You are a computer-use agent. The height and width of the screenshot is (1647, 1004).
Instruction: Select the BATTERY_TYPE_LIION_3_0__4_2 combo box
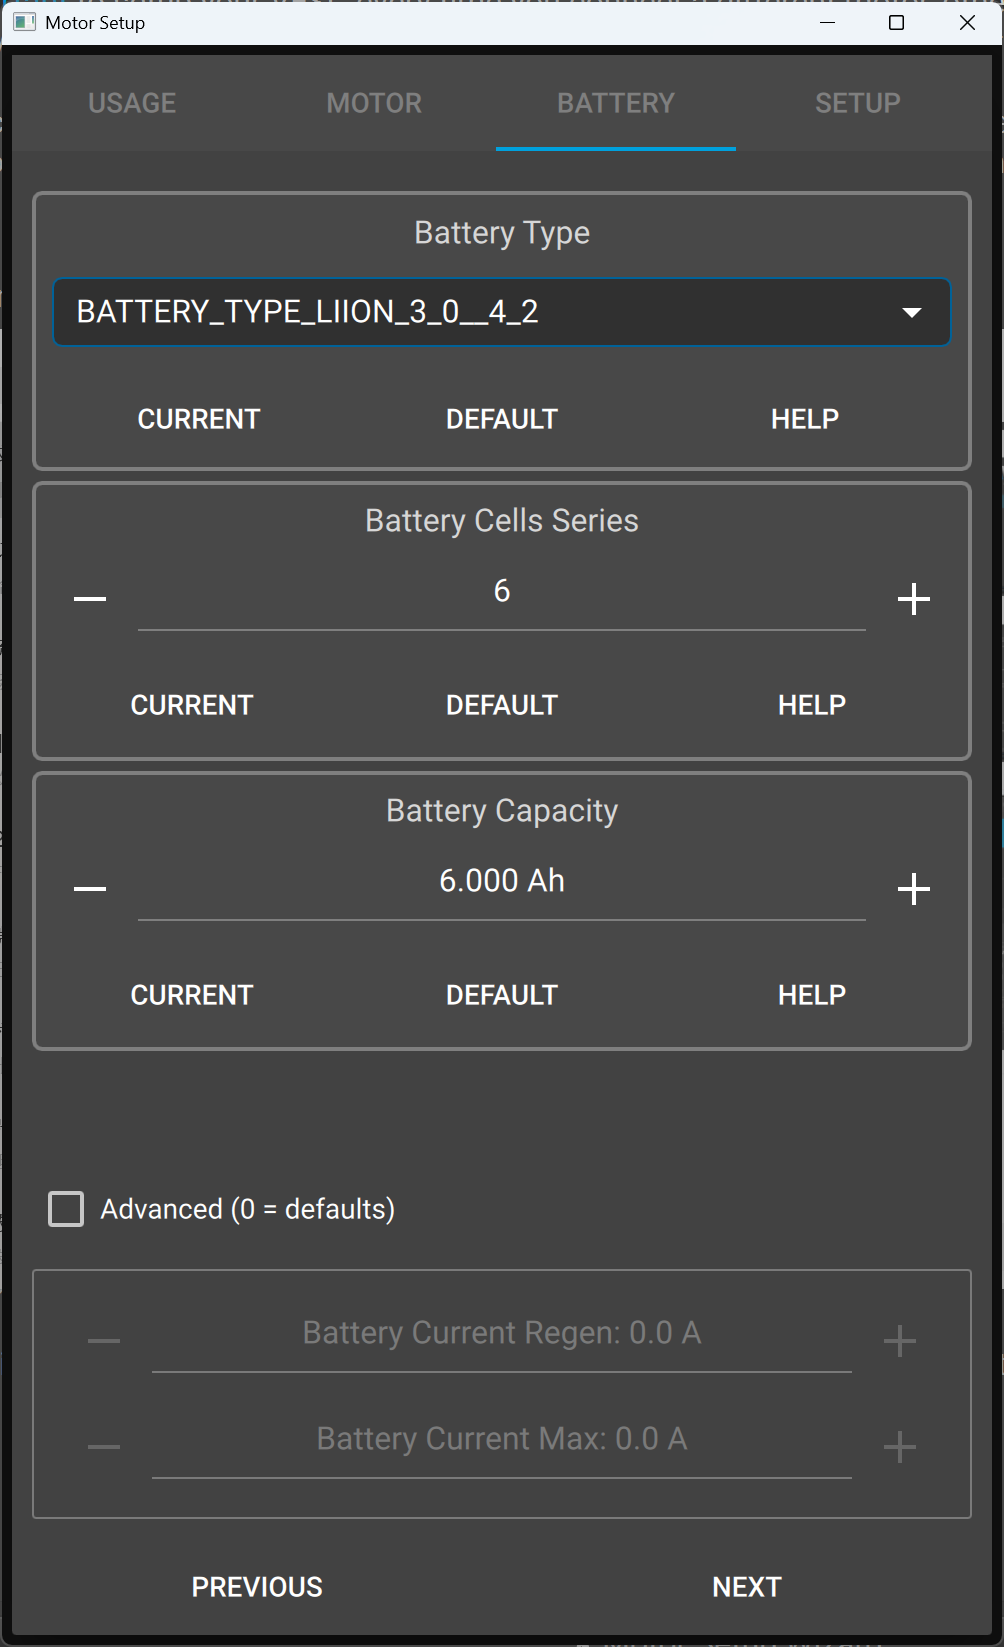click(501, 312)
